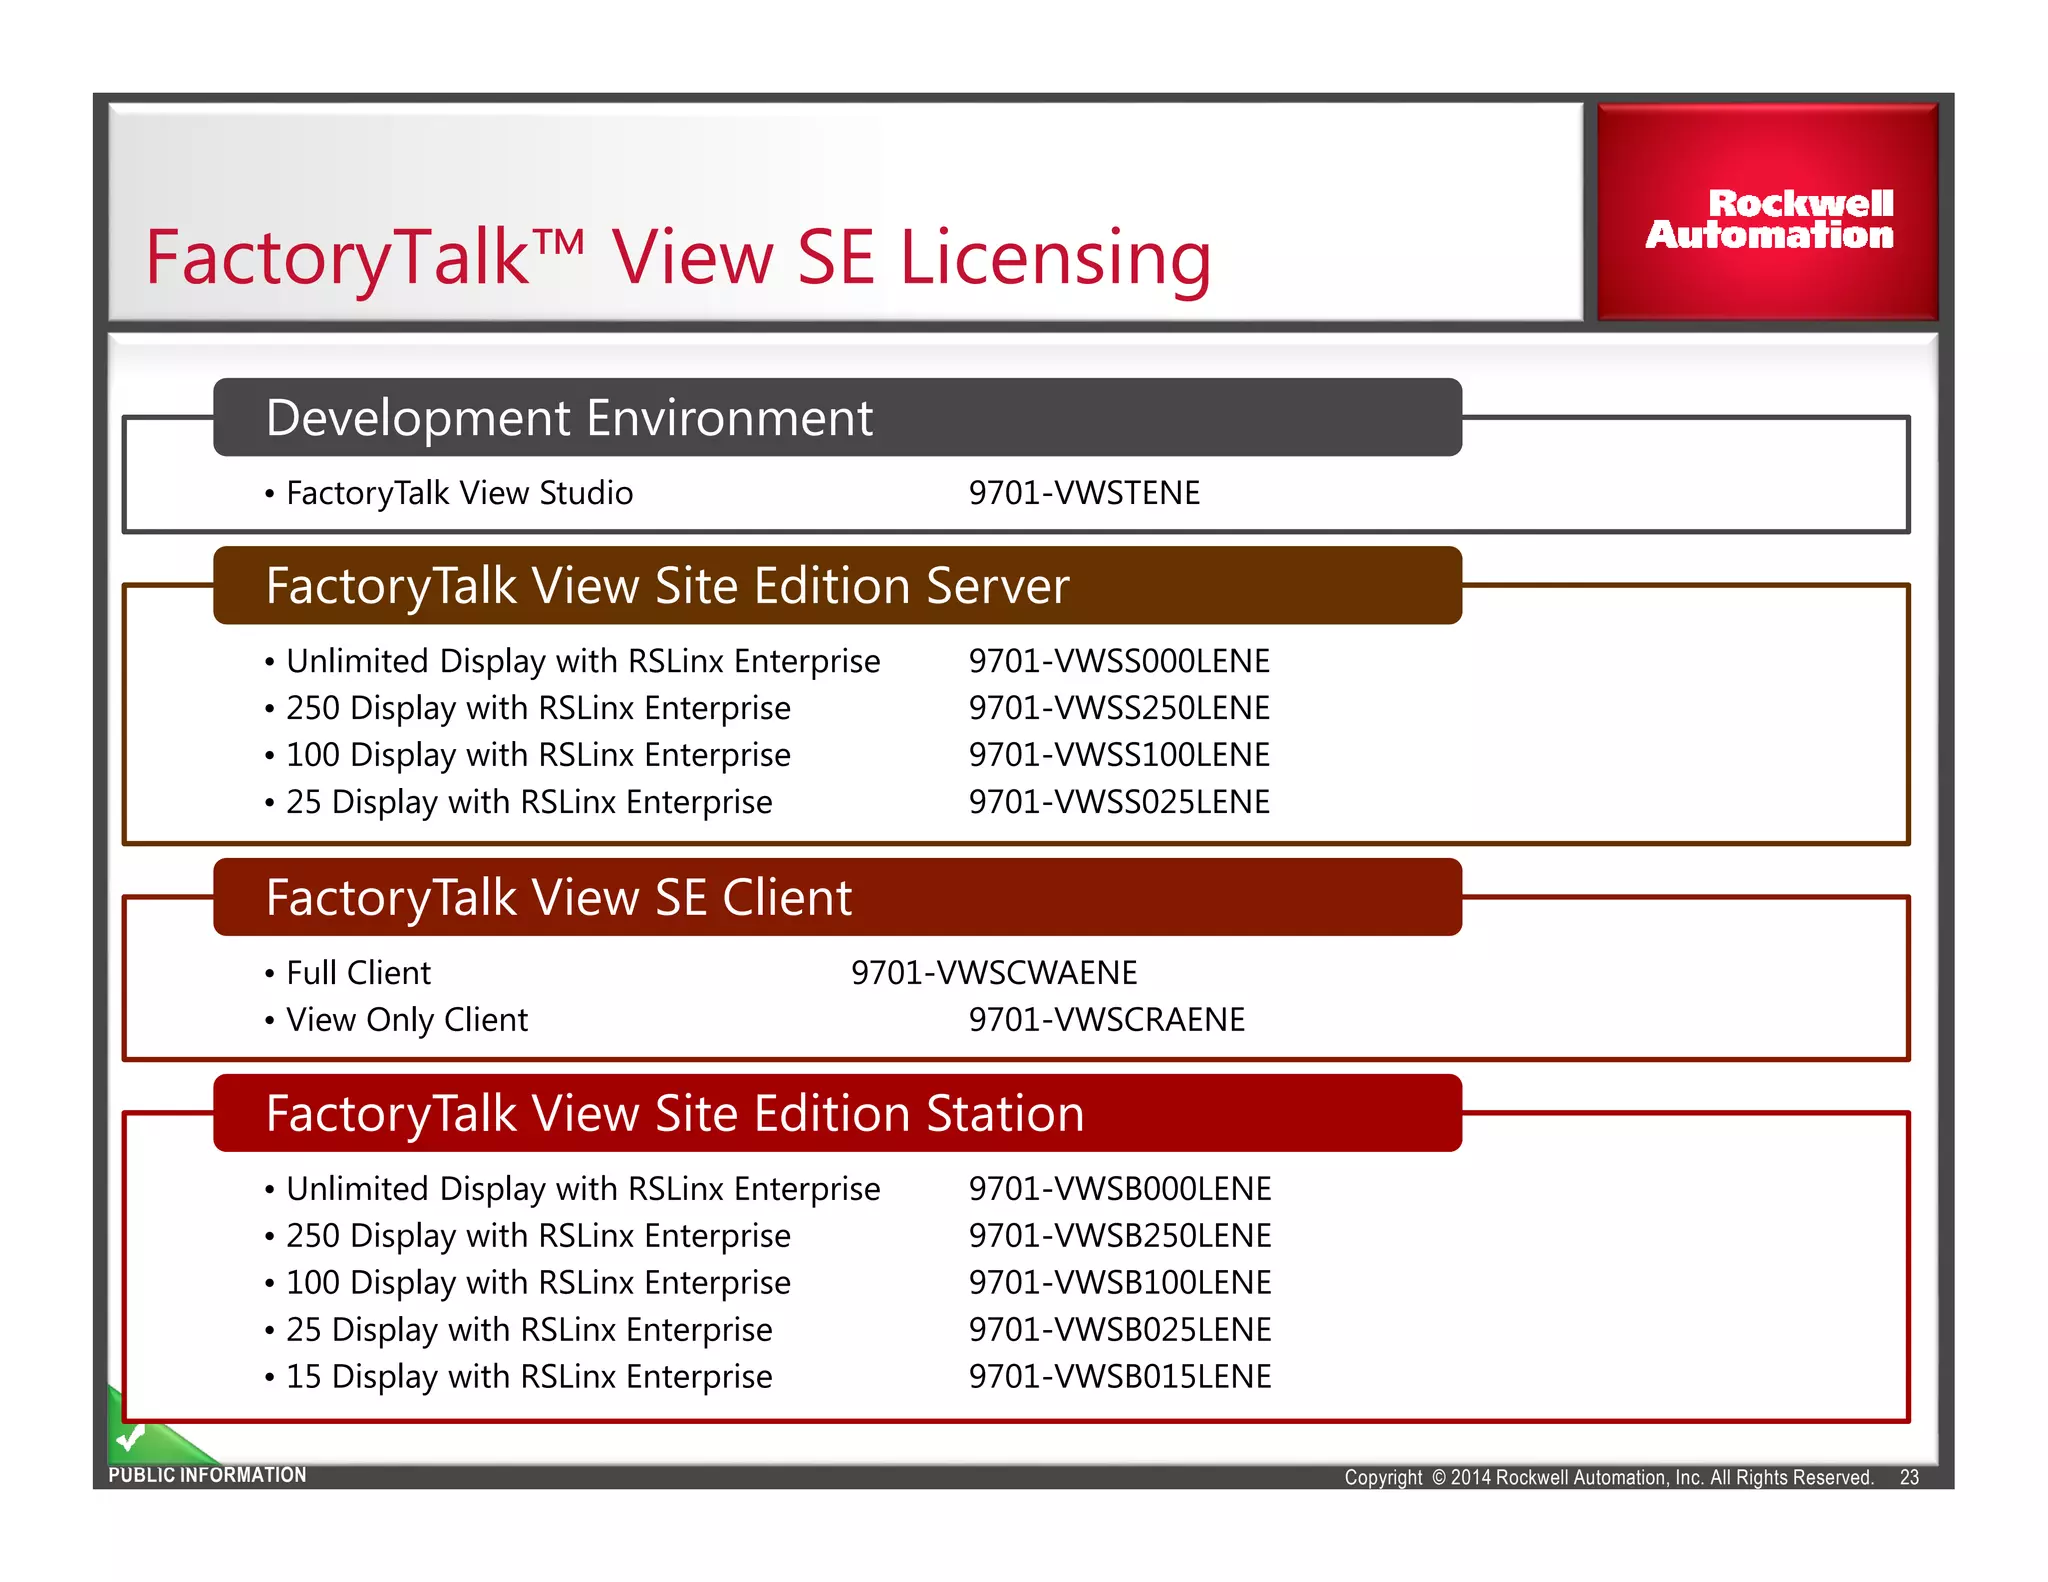Select catalog number 9701-VWSB000LENE
Viewport: 2048px width, 1582px height.
[x=1120, y=1189]
